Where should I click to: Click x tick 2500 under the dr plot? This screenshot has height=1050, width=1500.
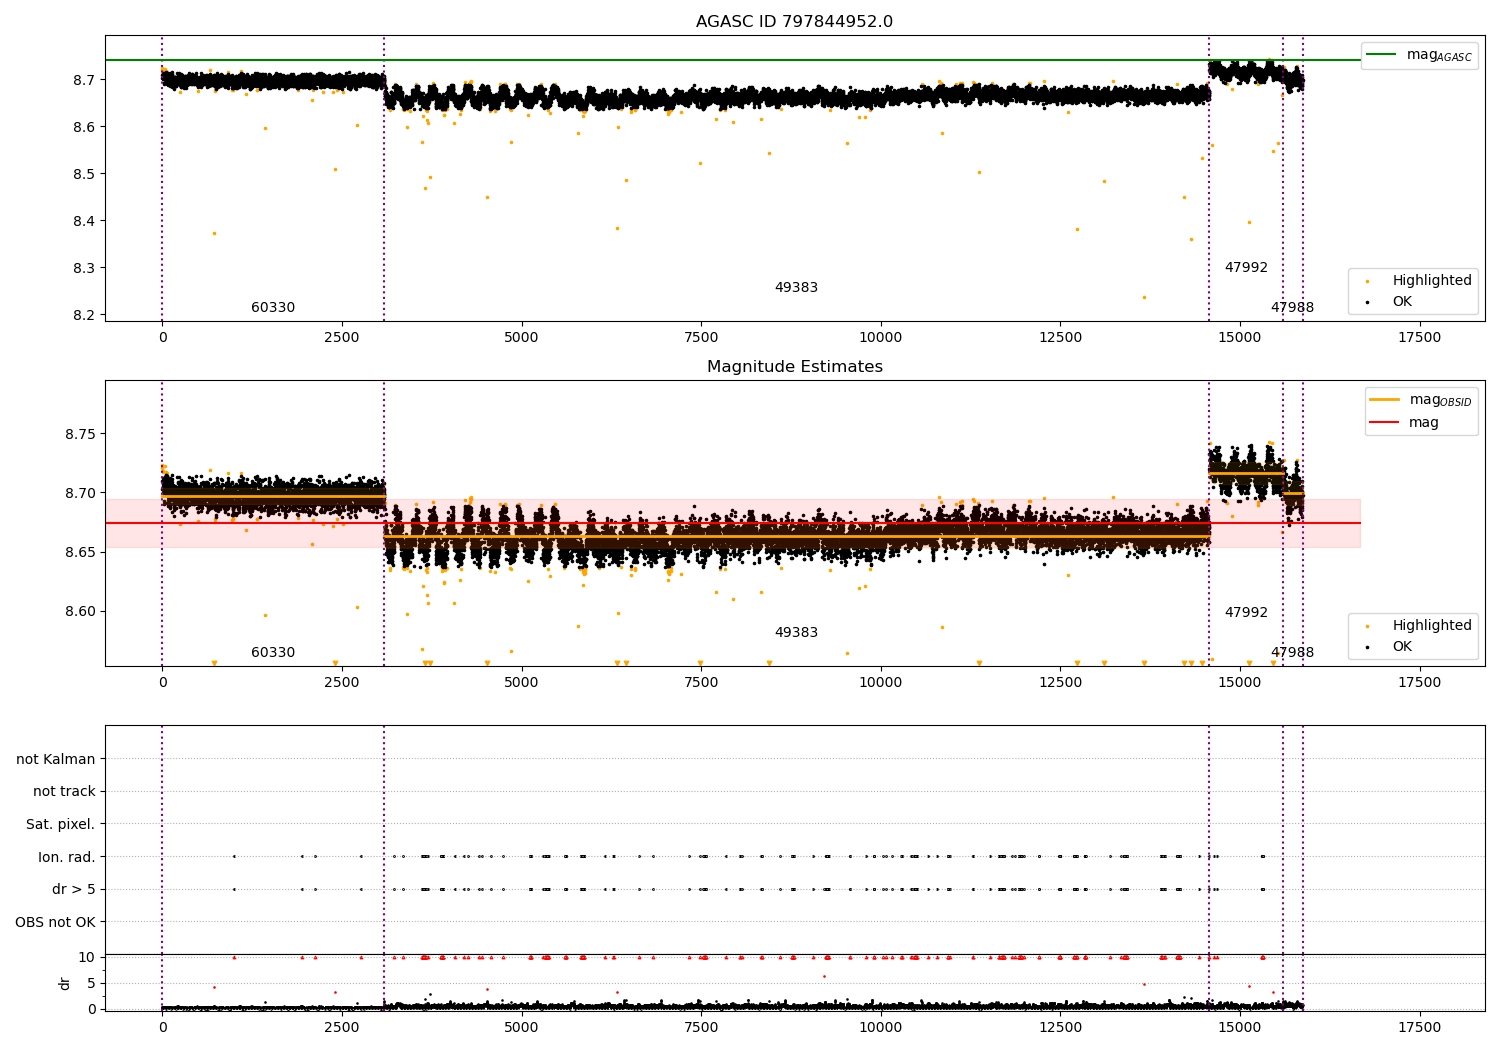[x=342, y=1028]
